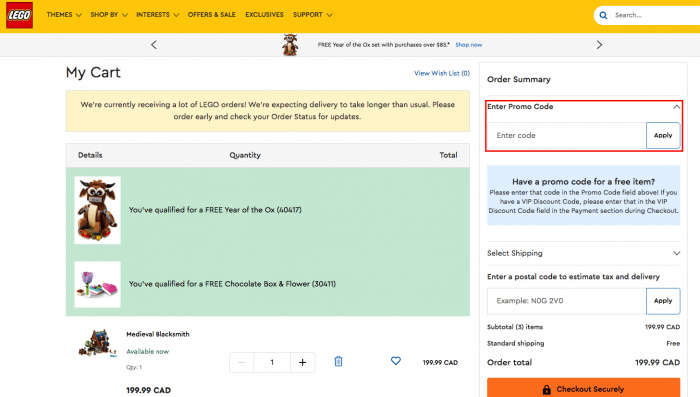Apply the postal code estimate
The height and width of the screenshot is (397, 700).
[x=663, y=301]
